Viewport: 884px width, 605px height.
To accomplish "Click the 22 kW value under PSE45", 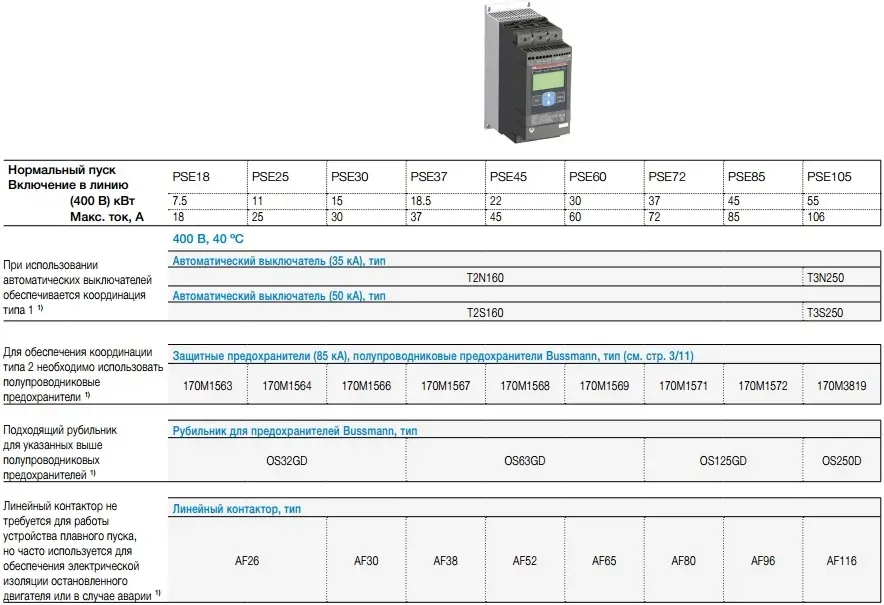I will 496,201.
